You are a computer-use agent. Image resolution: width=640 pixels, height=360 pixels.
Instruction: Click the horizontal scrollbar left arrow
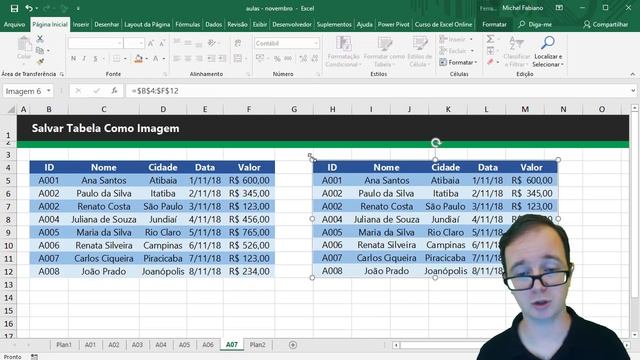pos(396,345)
